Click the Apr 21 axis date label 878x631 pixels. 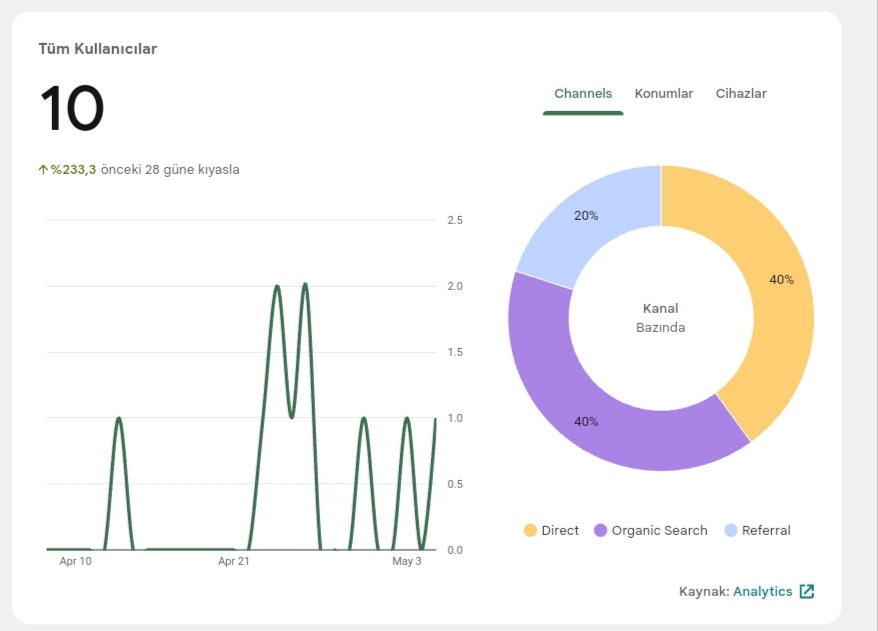point(233,561)
